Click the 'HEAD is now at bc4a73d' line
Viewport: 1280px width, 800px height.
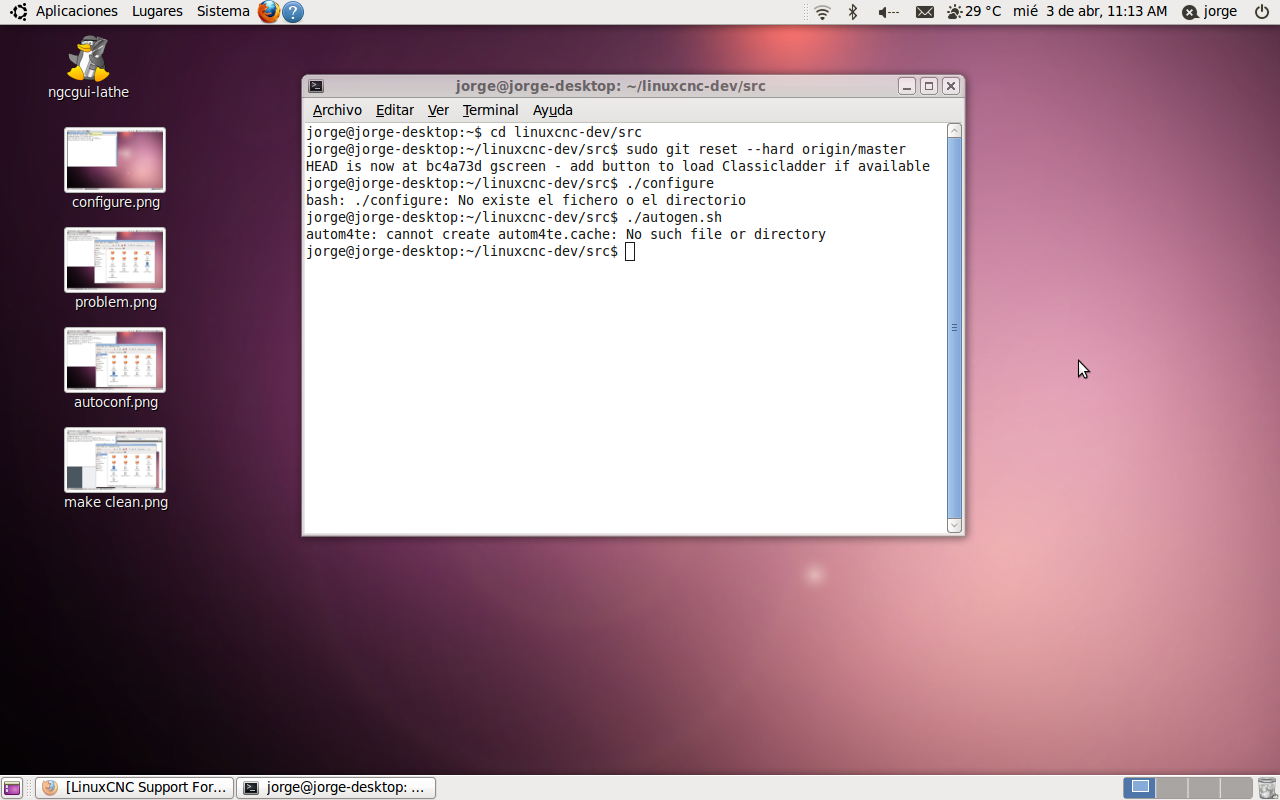coord(618,166)
